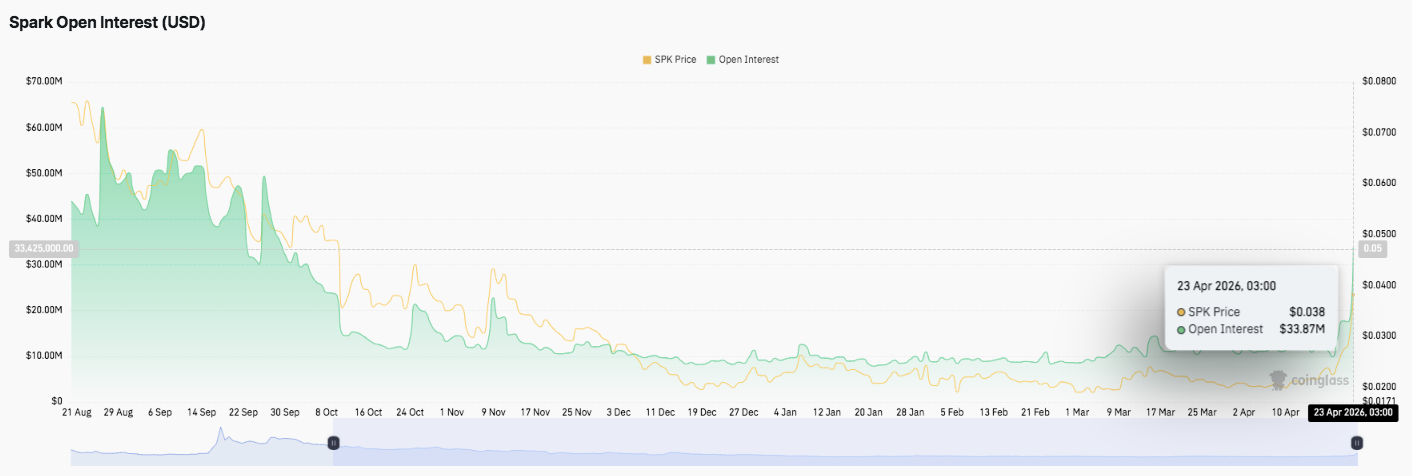
Task: Click the $70.00M left axis label
Action: point(43,81)
